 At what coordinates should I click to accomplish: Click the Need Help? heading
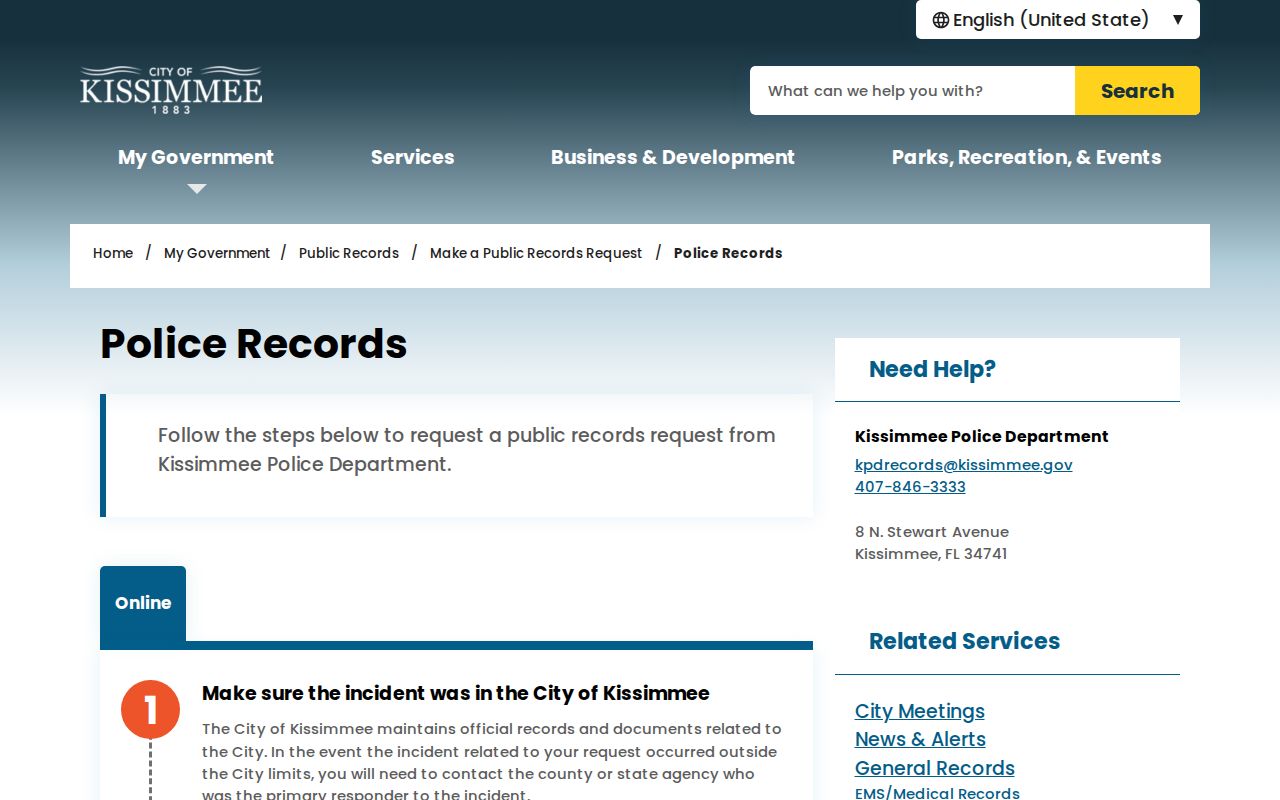[932, 369]
